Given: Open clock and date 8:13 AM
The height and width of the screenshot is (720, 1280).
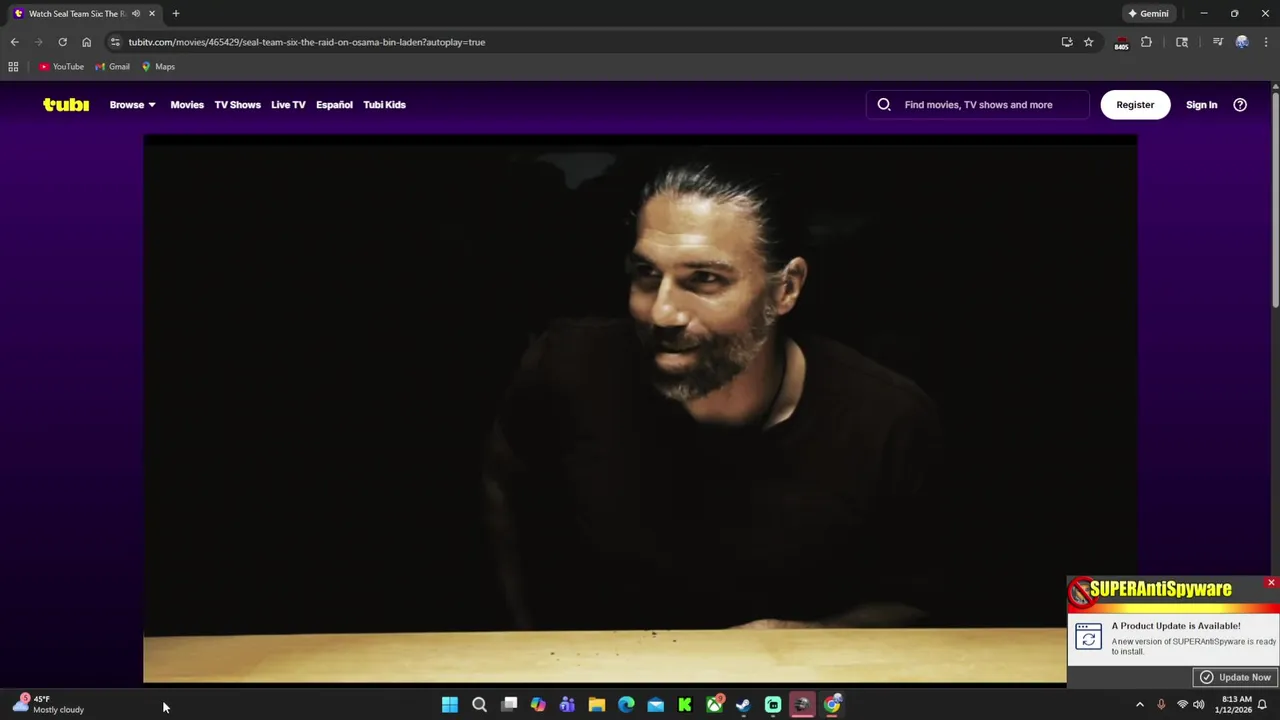Looking at the screenshot, I should click(1237, 704).
